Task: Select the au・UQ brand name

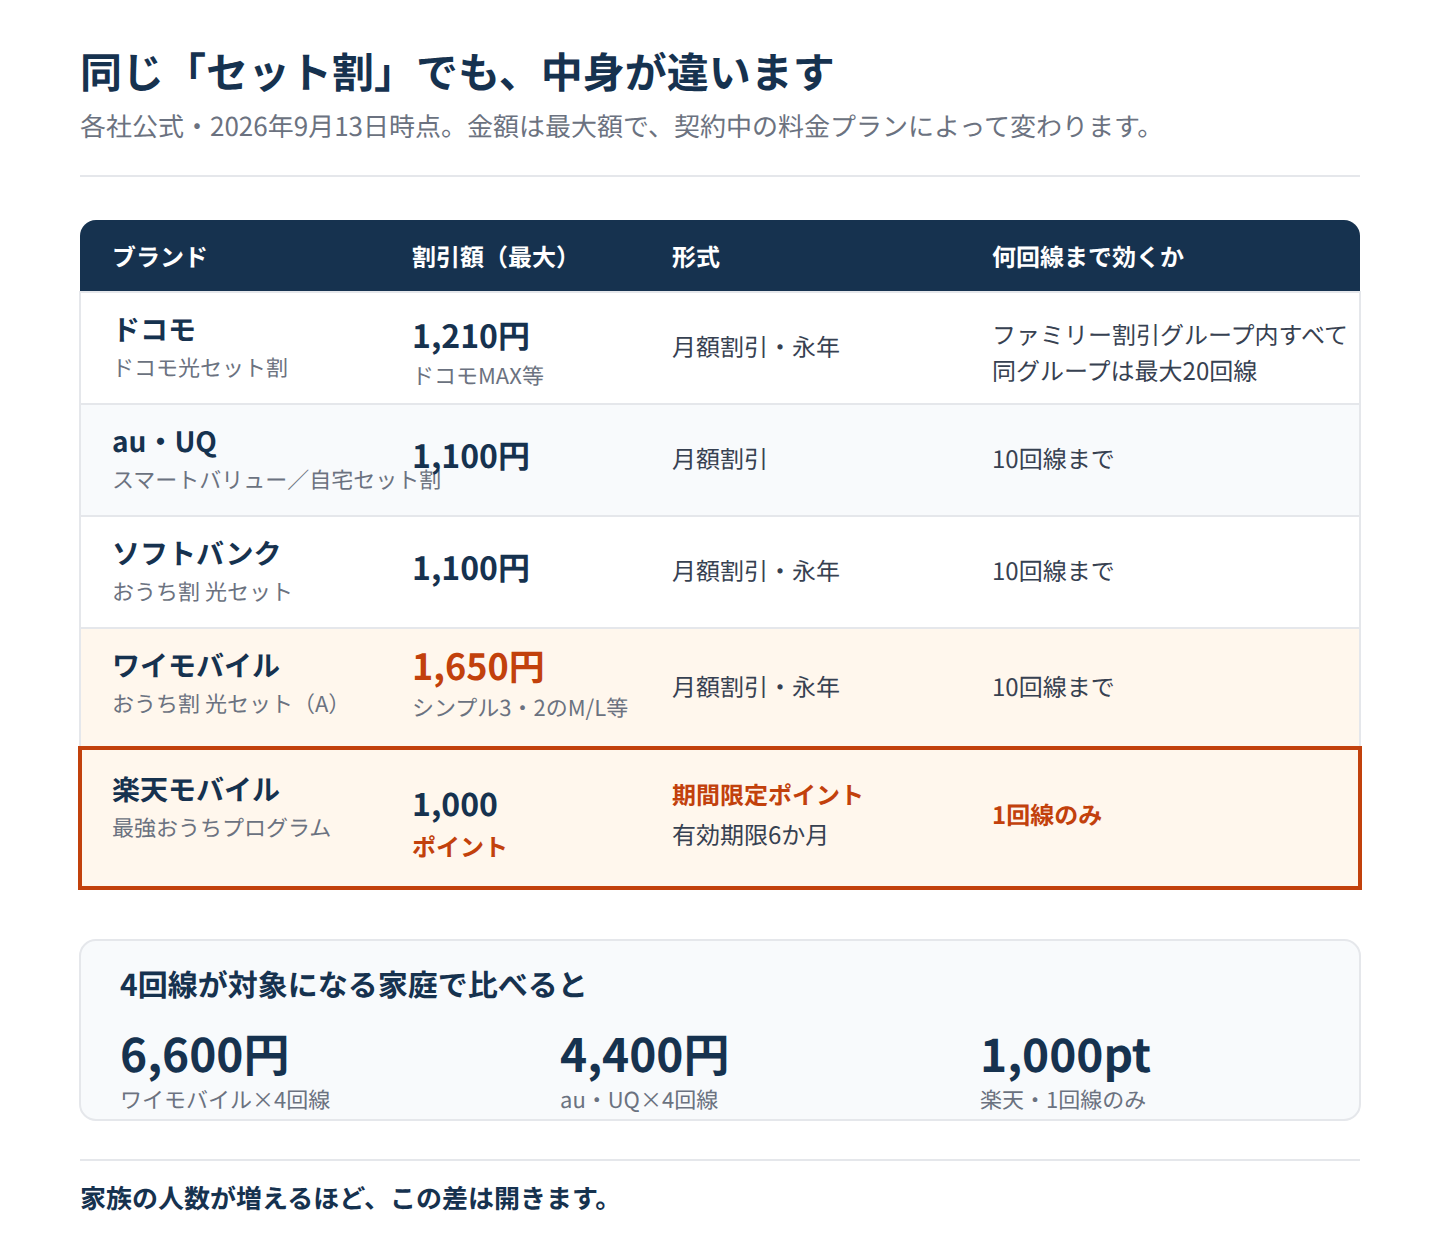Action: (164, 442)
